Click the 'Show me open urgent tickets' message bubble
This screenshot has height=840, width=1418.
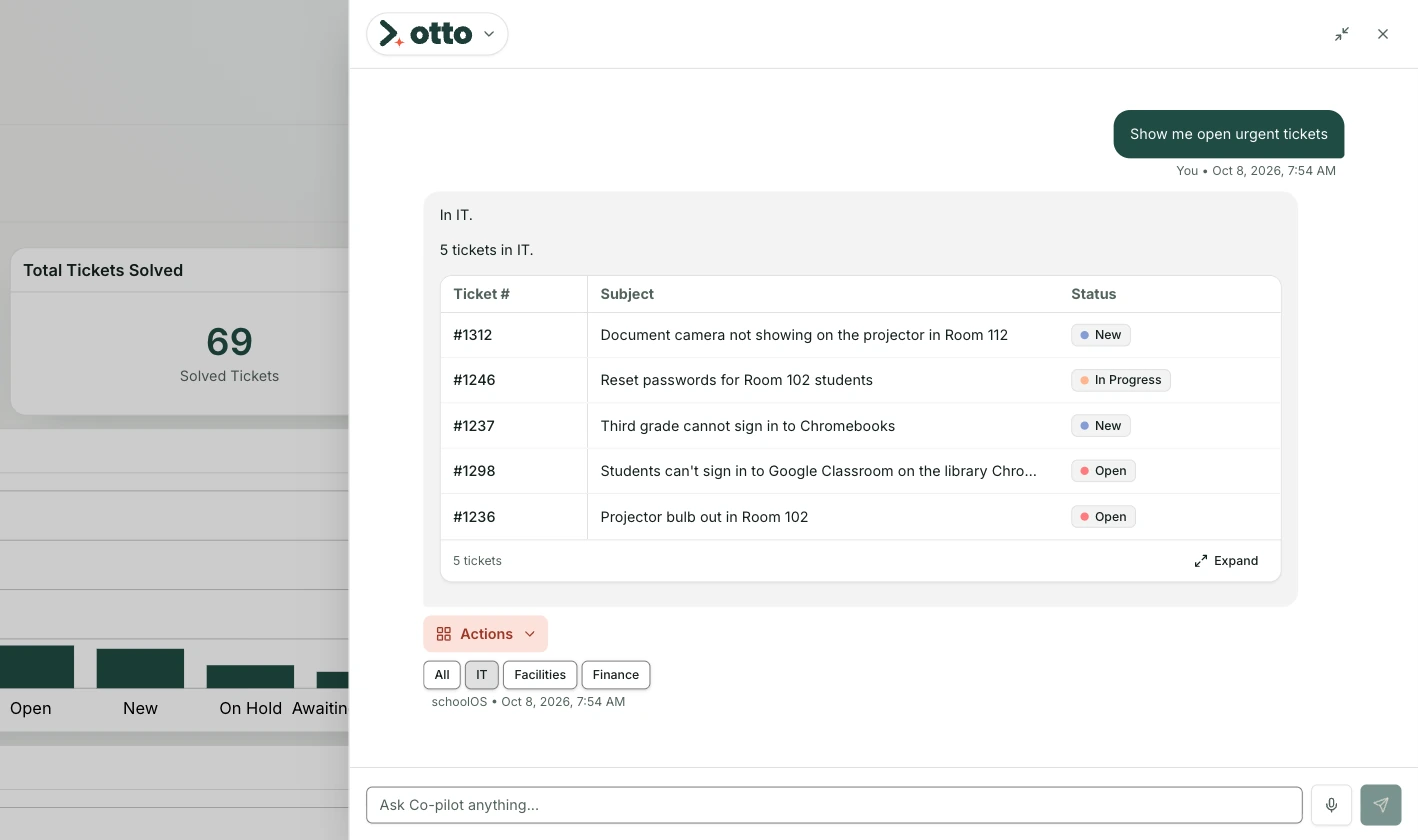pyautogui.click(x=1228, y=134)
